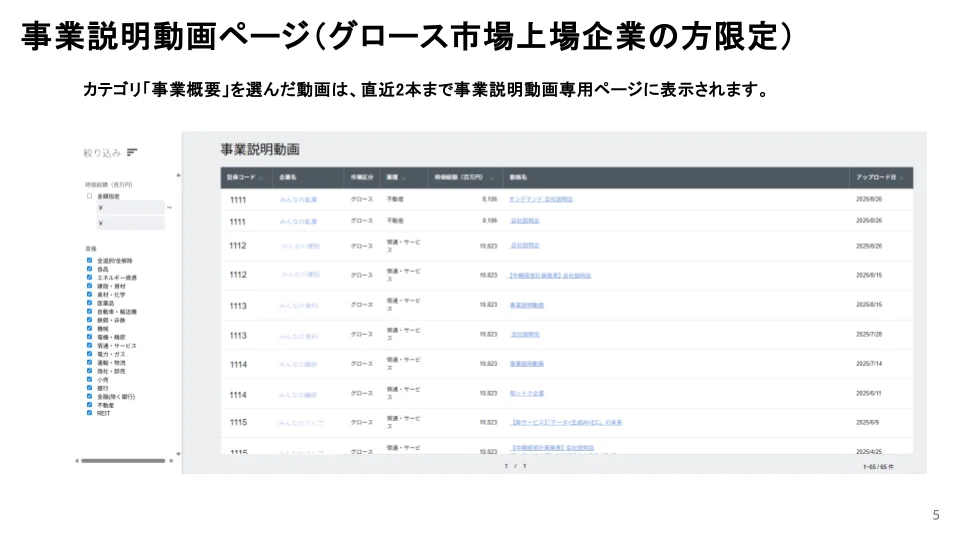Click sort arrow on アップロード日 column
The width and height of the screenshot is (960, 540).
pos(903,178)
